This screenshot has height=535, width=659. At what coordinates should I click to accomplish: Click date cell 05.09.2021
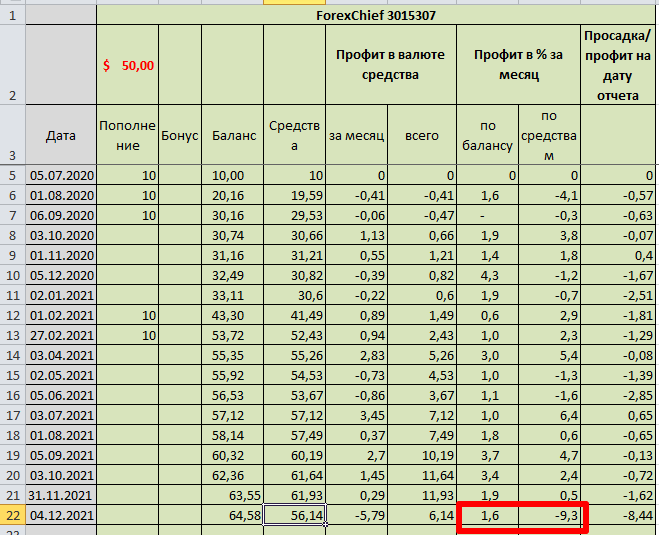click(x=61, y=455)
